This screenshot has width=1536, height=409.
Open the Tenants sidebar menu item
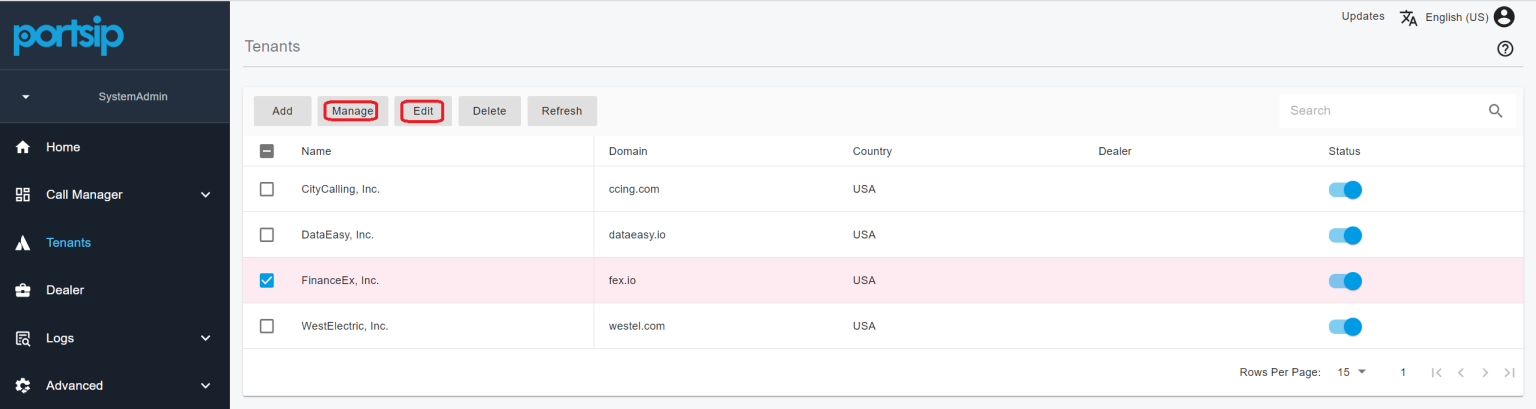point(68,243)
